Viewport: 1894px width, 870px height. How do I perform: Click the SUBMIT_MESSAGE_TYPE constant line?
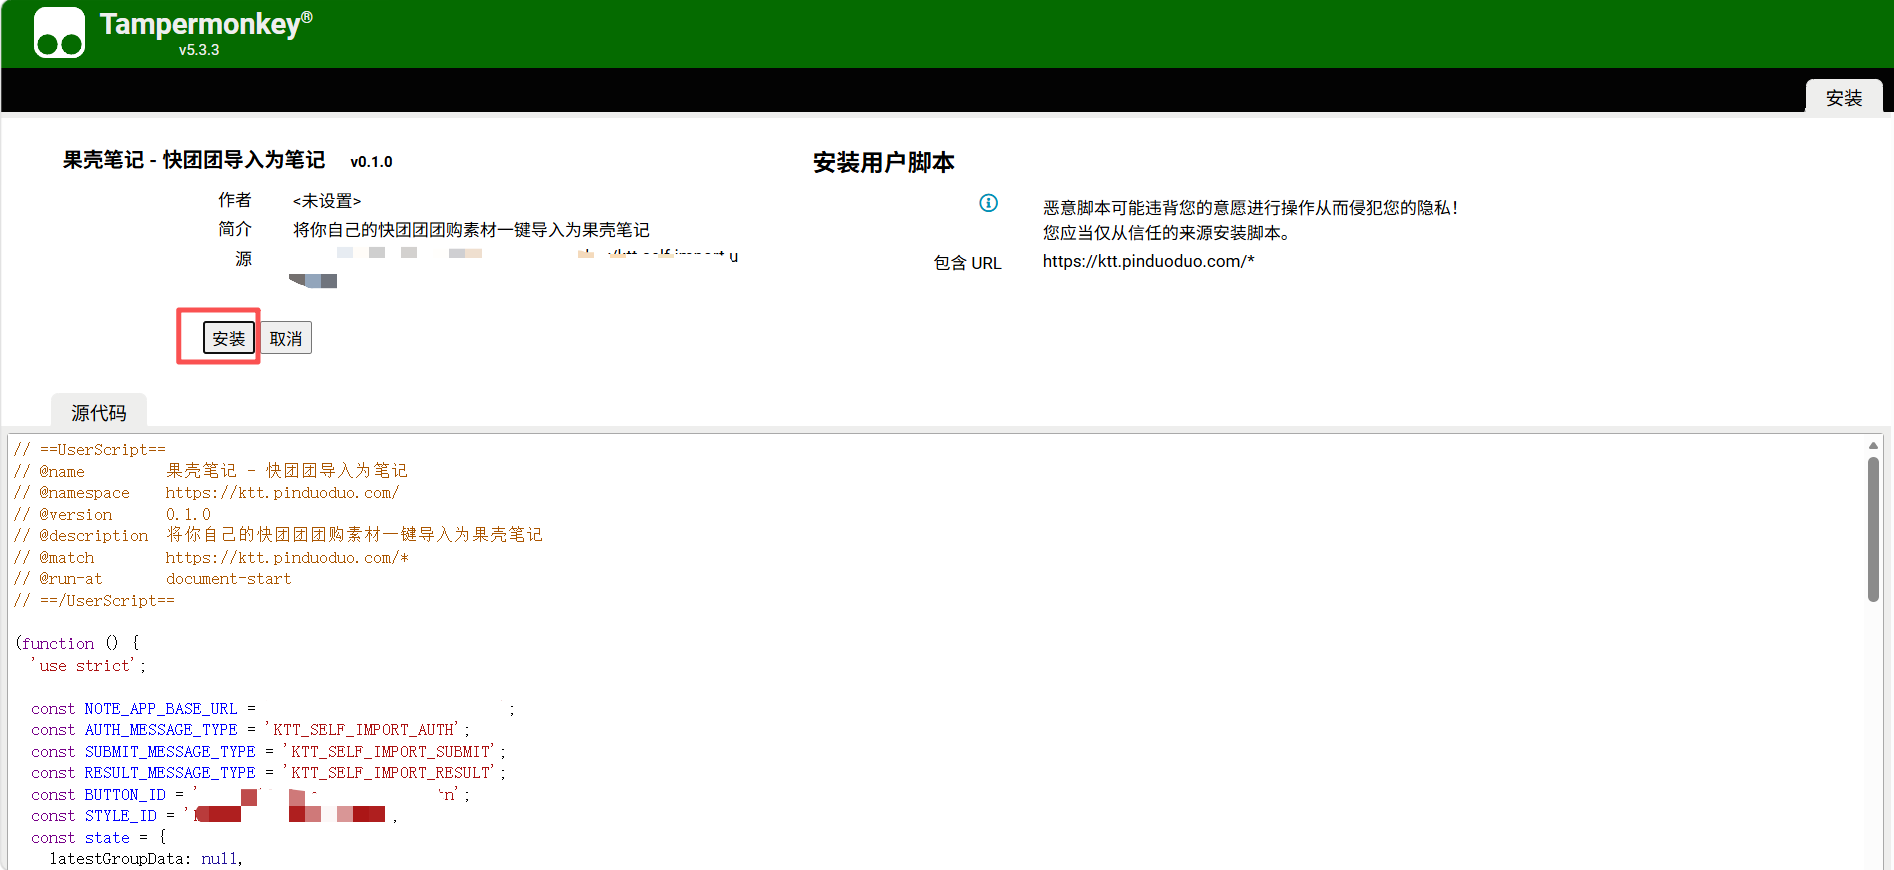pyautogui.click(x=268, y=751)
